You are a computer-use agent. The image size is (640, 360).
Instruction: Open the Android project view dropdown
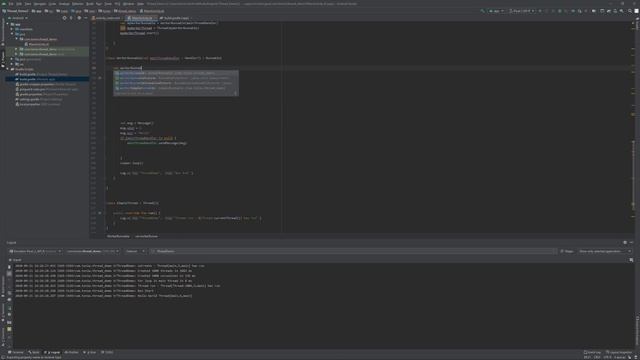click(18, 18)
